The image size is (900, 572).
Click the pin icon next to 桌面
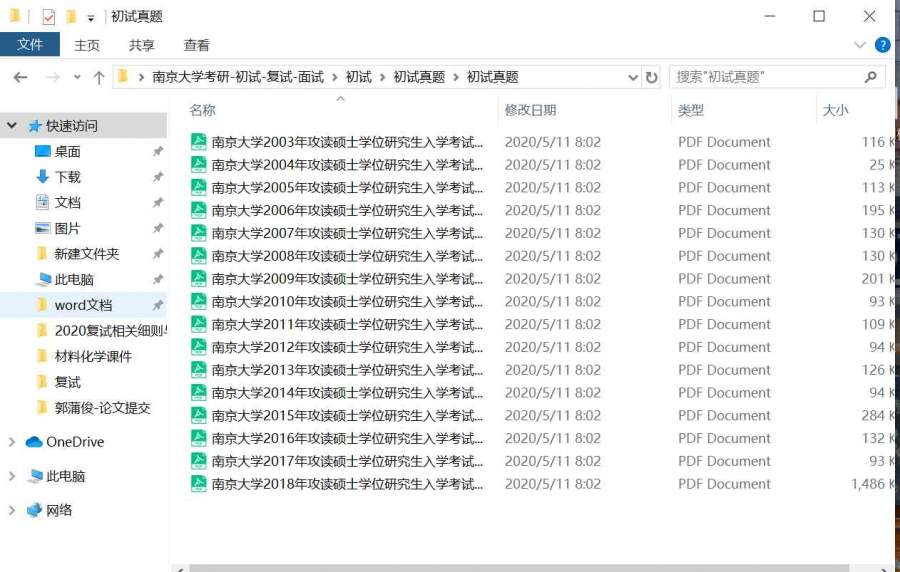click(157, 151)
